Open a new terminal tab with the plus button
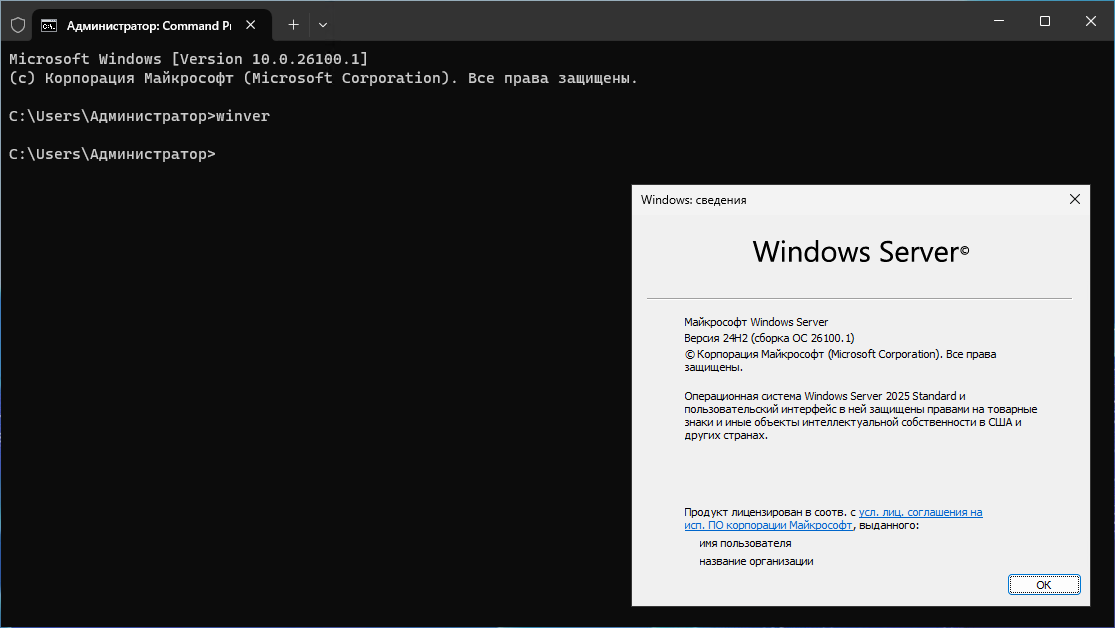 tap(293, 25)
